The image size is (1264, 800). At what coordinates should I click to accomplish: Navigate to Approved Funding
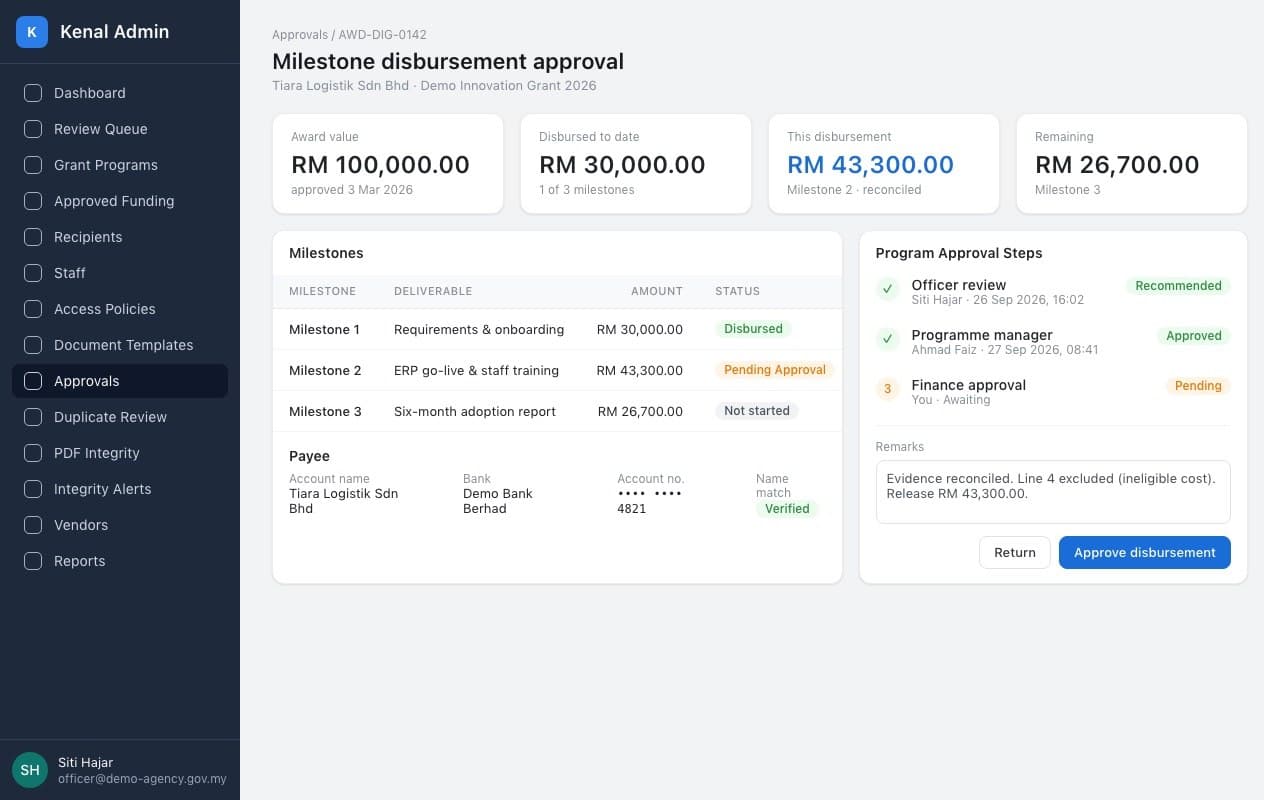(120, 201)
